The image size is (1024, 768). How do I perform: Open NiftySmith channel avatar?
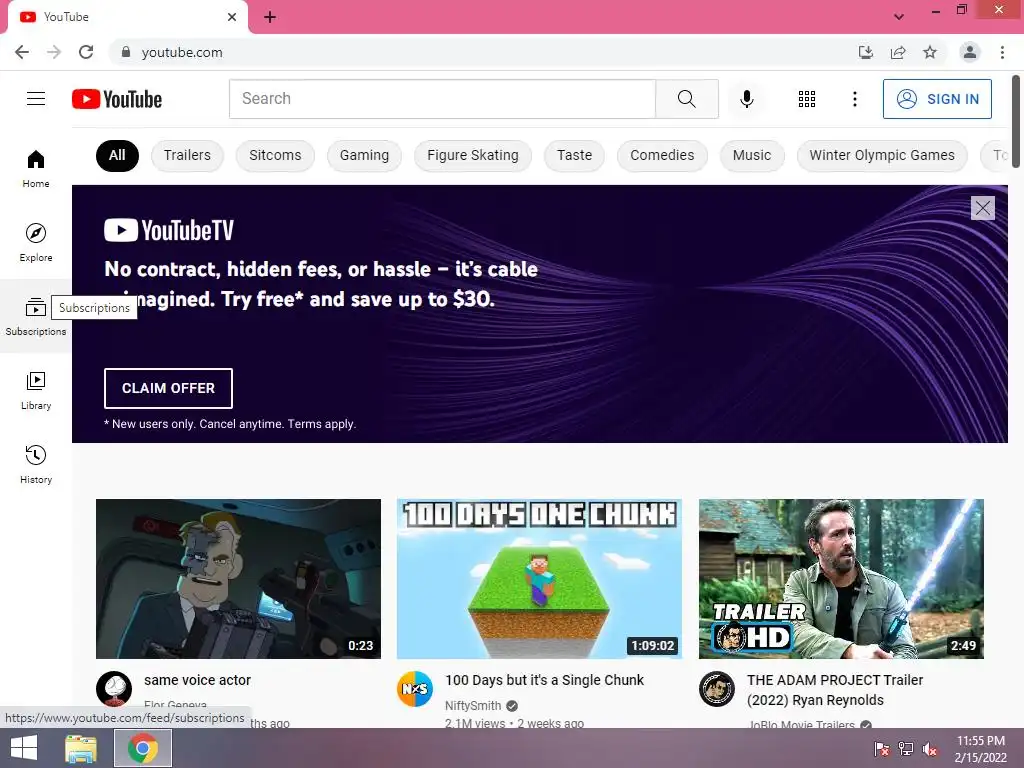[x=415, y=689]
